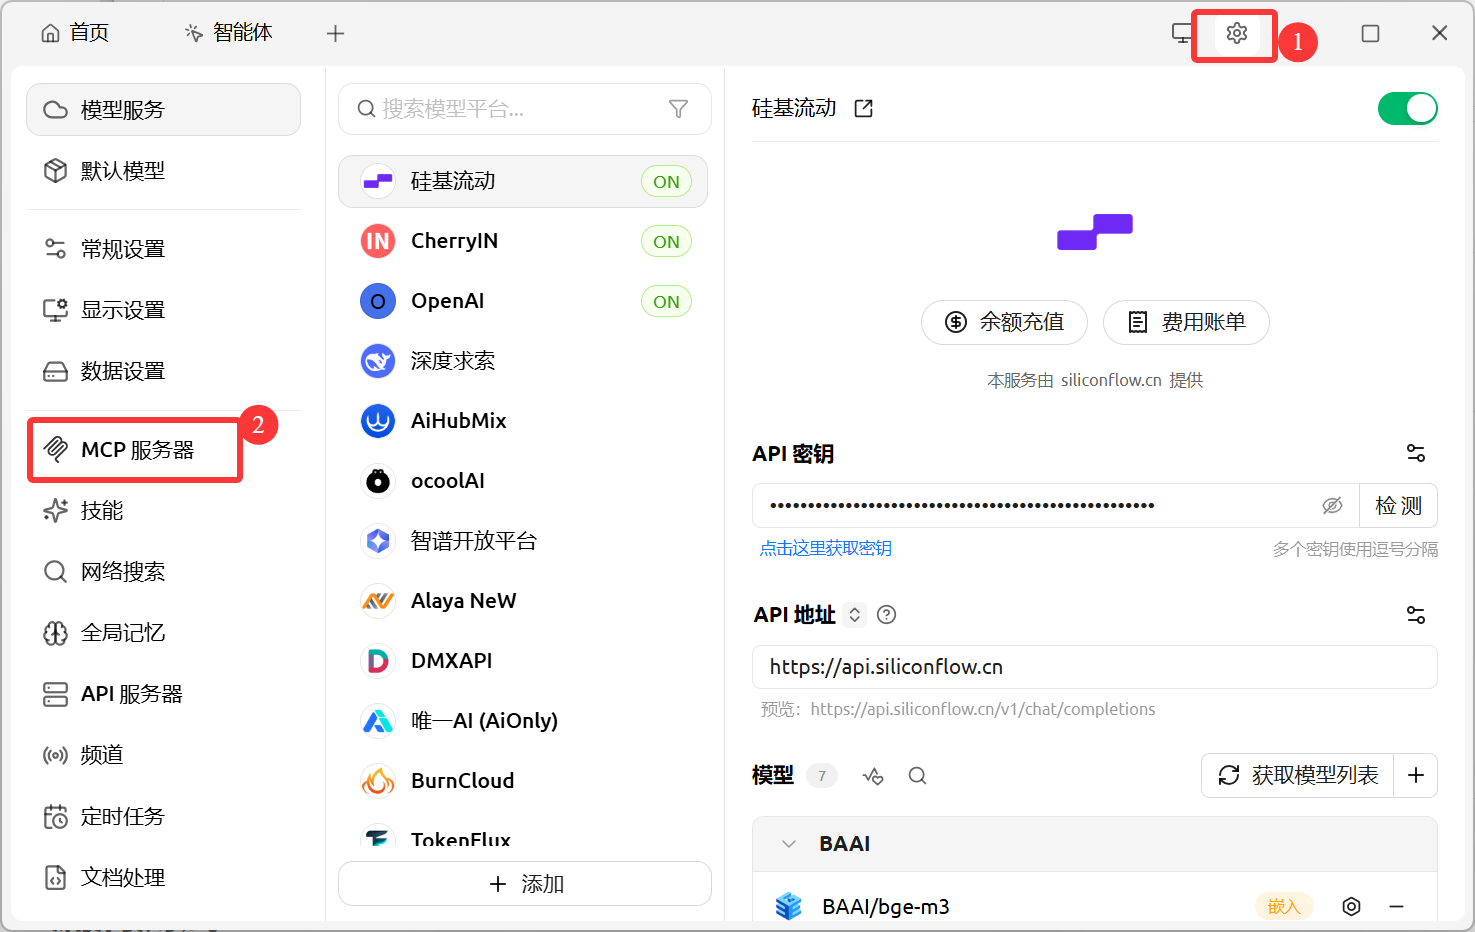Select the 智谱开放平台 provider logo

[x=378, y=541]
